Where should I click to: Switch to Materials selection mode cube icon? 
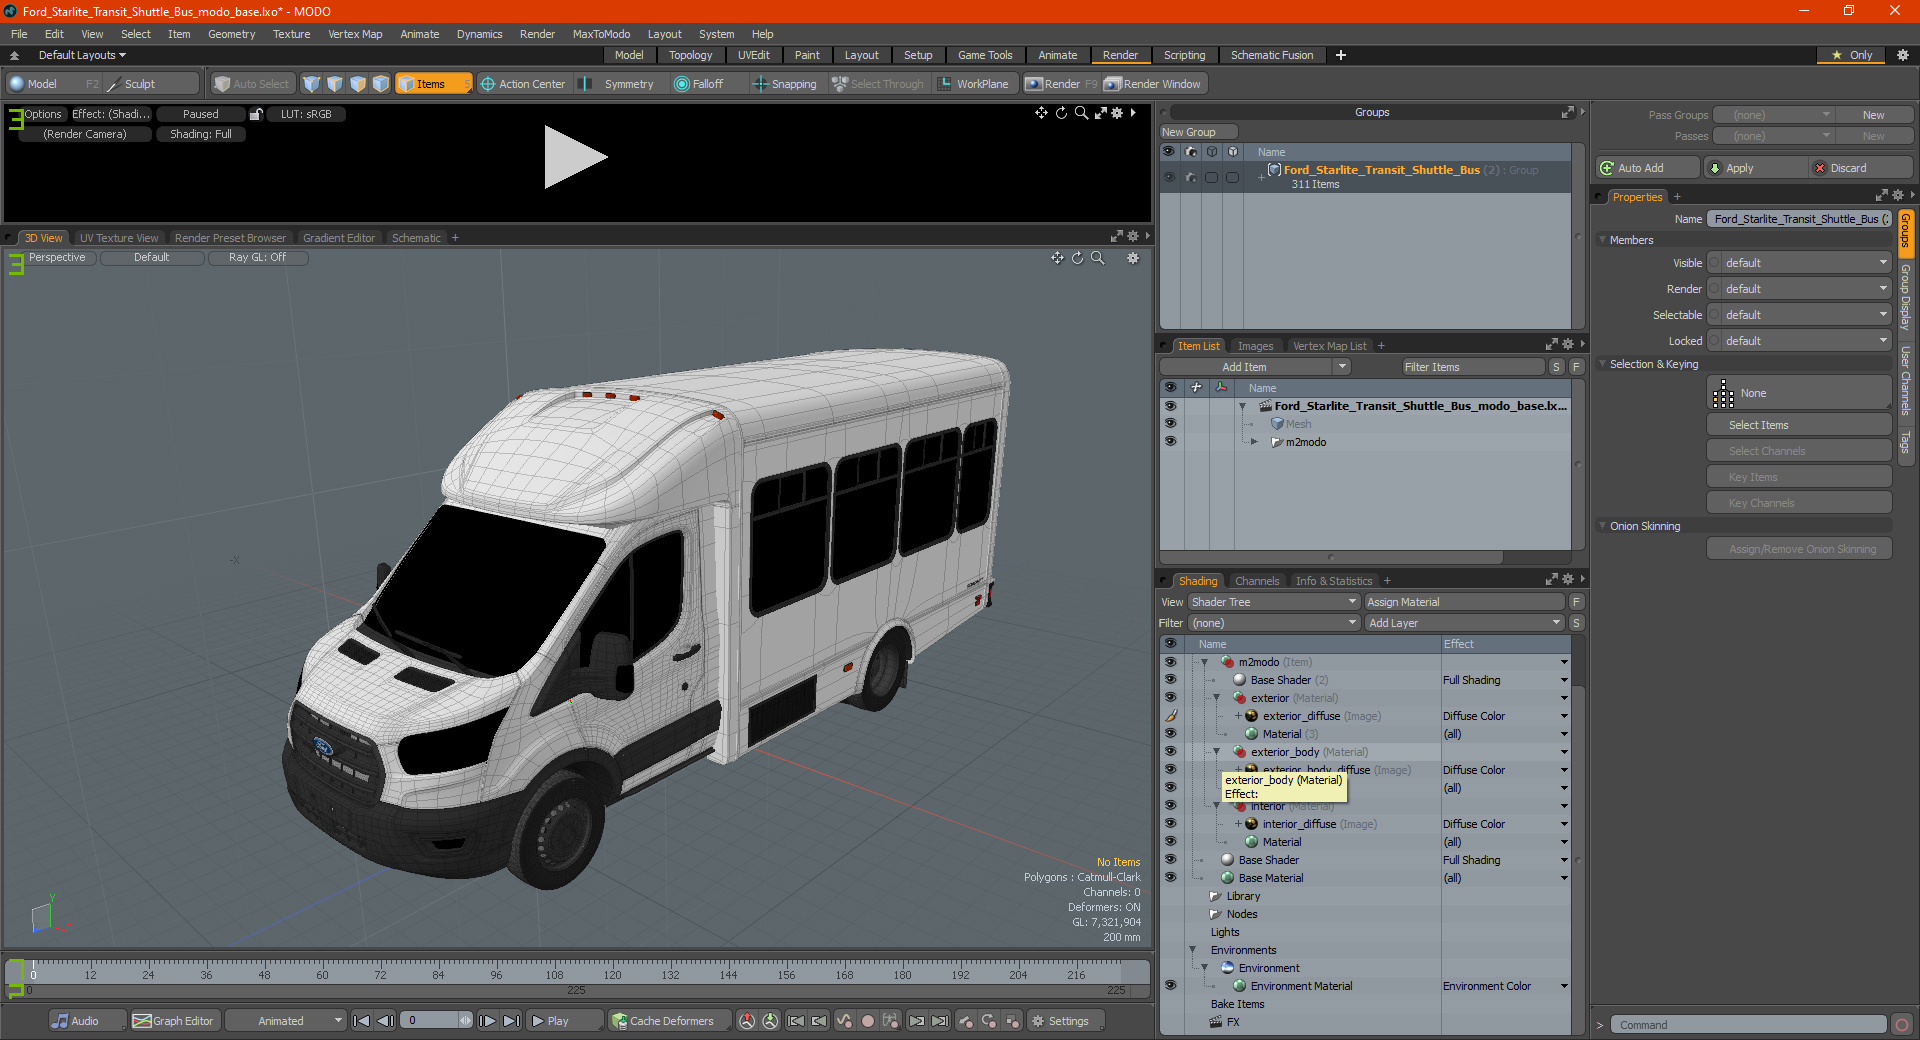click(x=381, y=84)
